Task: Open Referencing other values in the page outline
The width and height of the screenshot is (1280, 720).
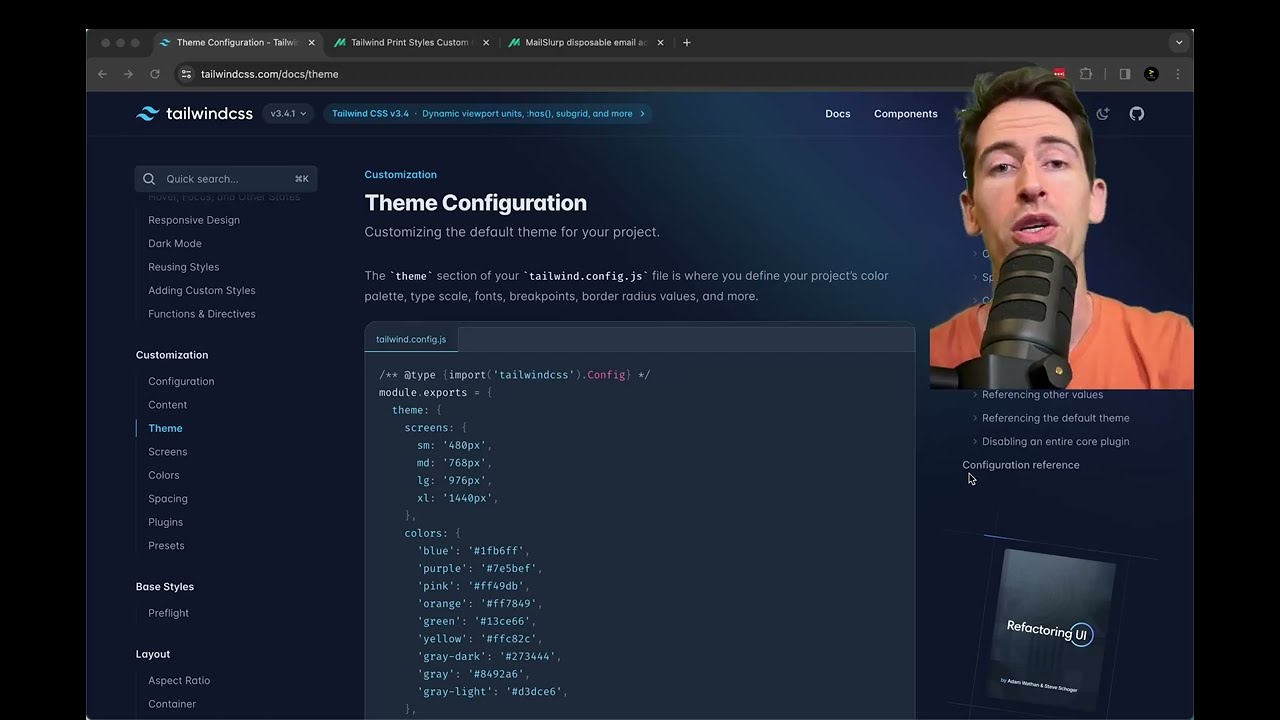Action: coord(1042,395)
